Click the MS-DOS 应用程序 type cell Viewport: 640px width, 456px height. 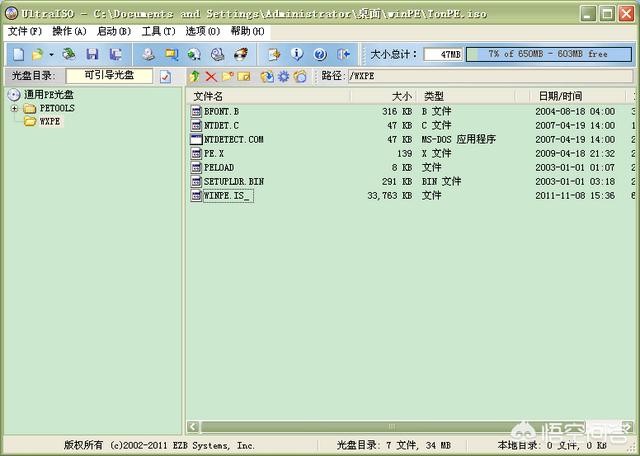(x=458, y=140)
